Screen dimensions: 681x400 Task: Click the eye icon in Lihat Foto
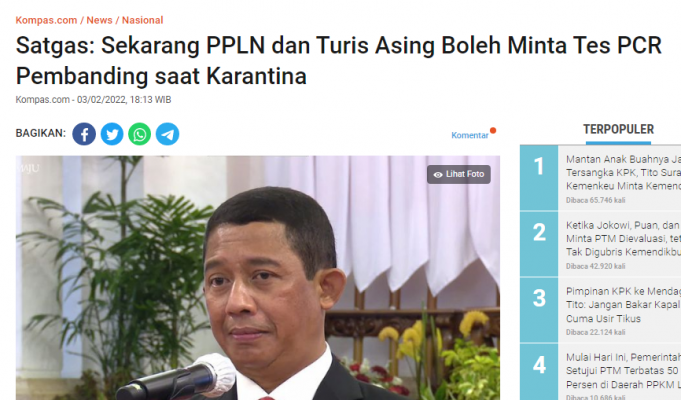(438, 175)
